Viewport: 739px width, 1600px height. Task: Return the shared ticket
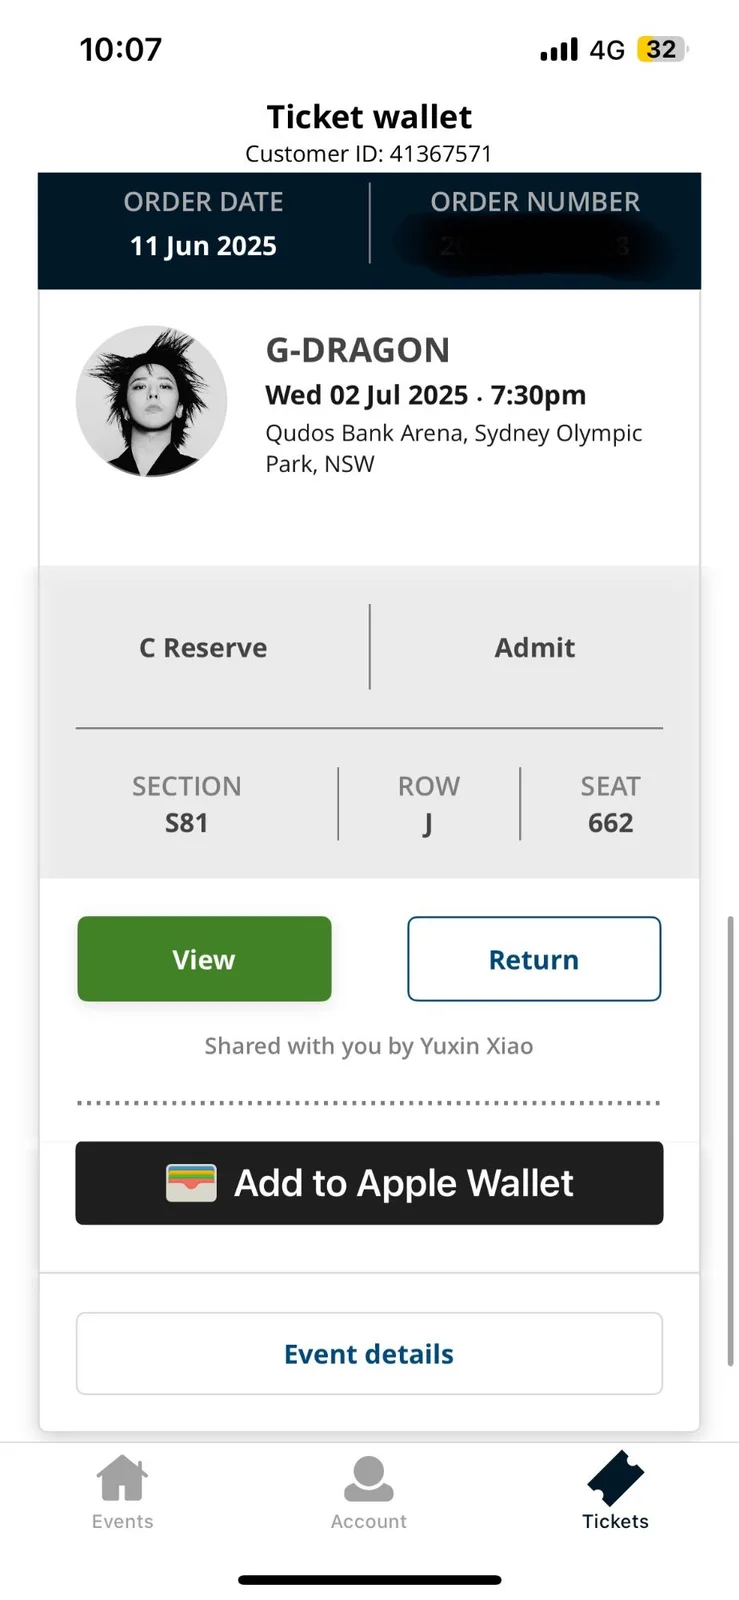coord(534,959)
